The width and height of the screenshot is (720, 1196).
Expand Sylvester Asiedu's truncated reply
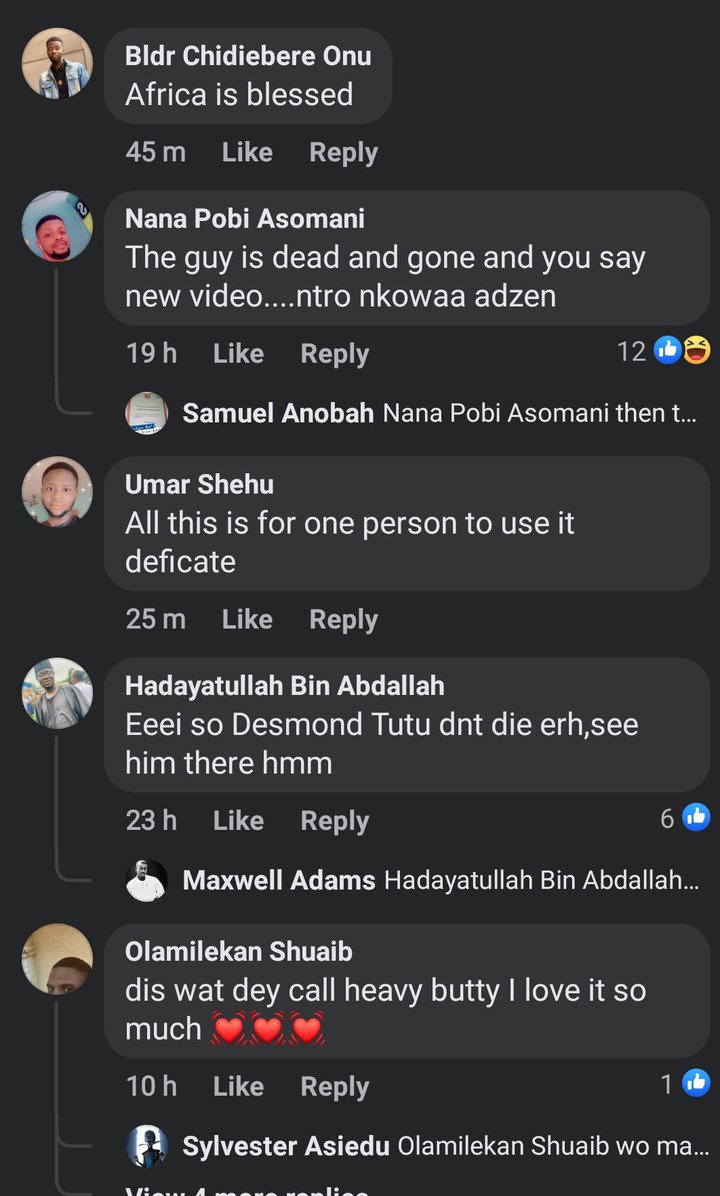click(552, 1146)
